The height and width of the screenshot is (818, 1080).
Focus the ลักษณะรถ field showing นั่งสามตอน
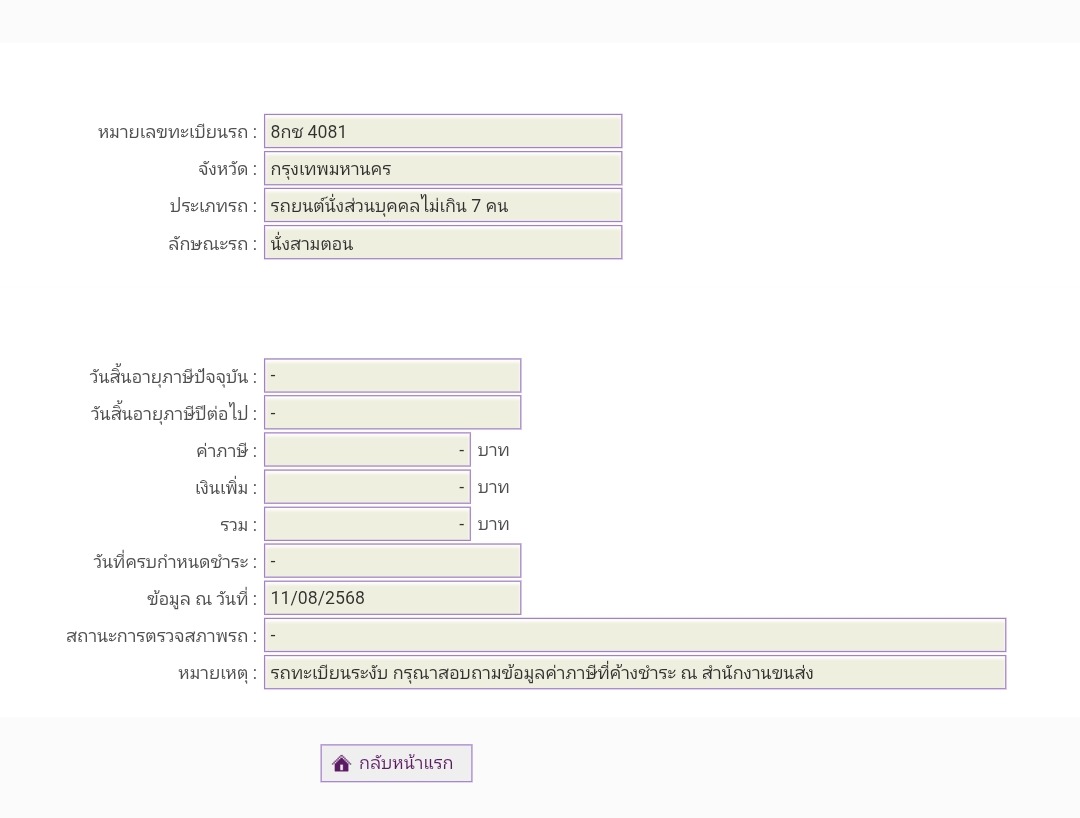point(442,243)
